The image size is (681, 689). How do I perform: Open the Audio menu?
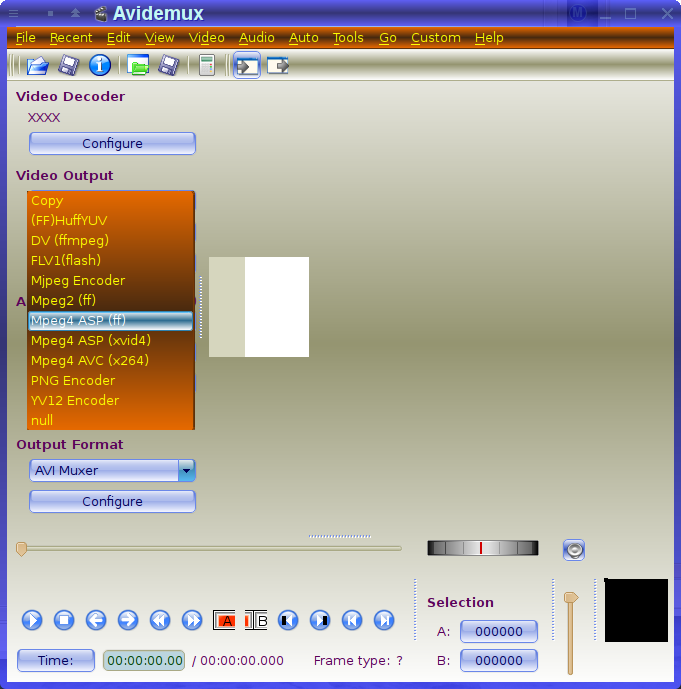(x=257, y=38)
